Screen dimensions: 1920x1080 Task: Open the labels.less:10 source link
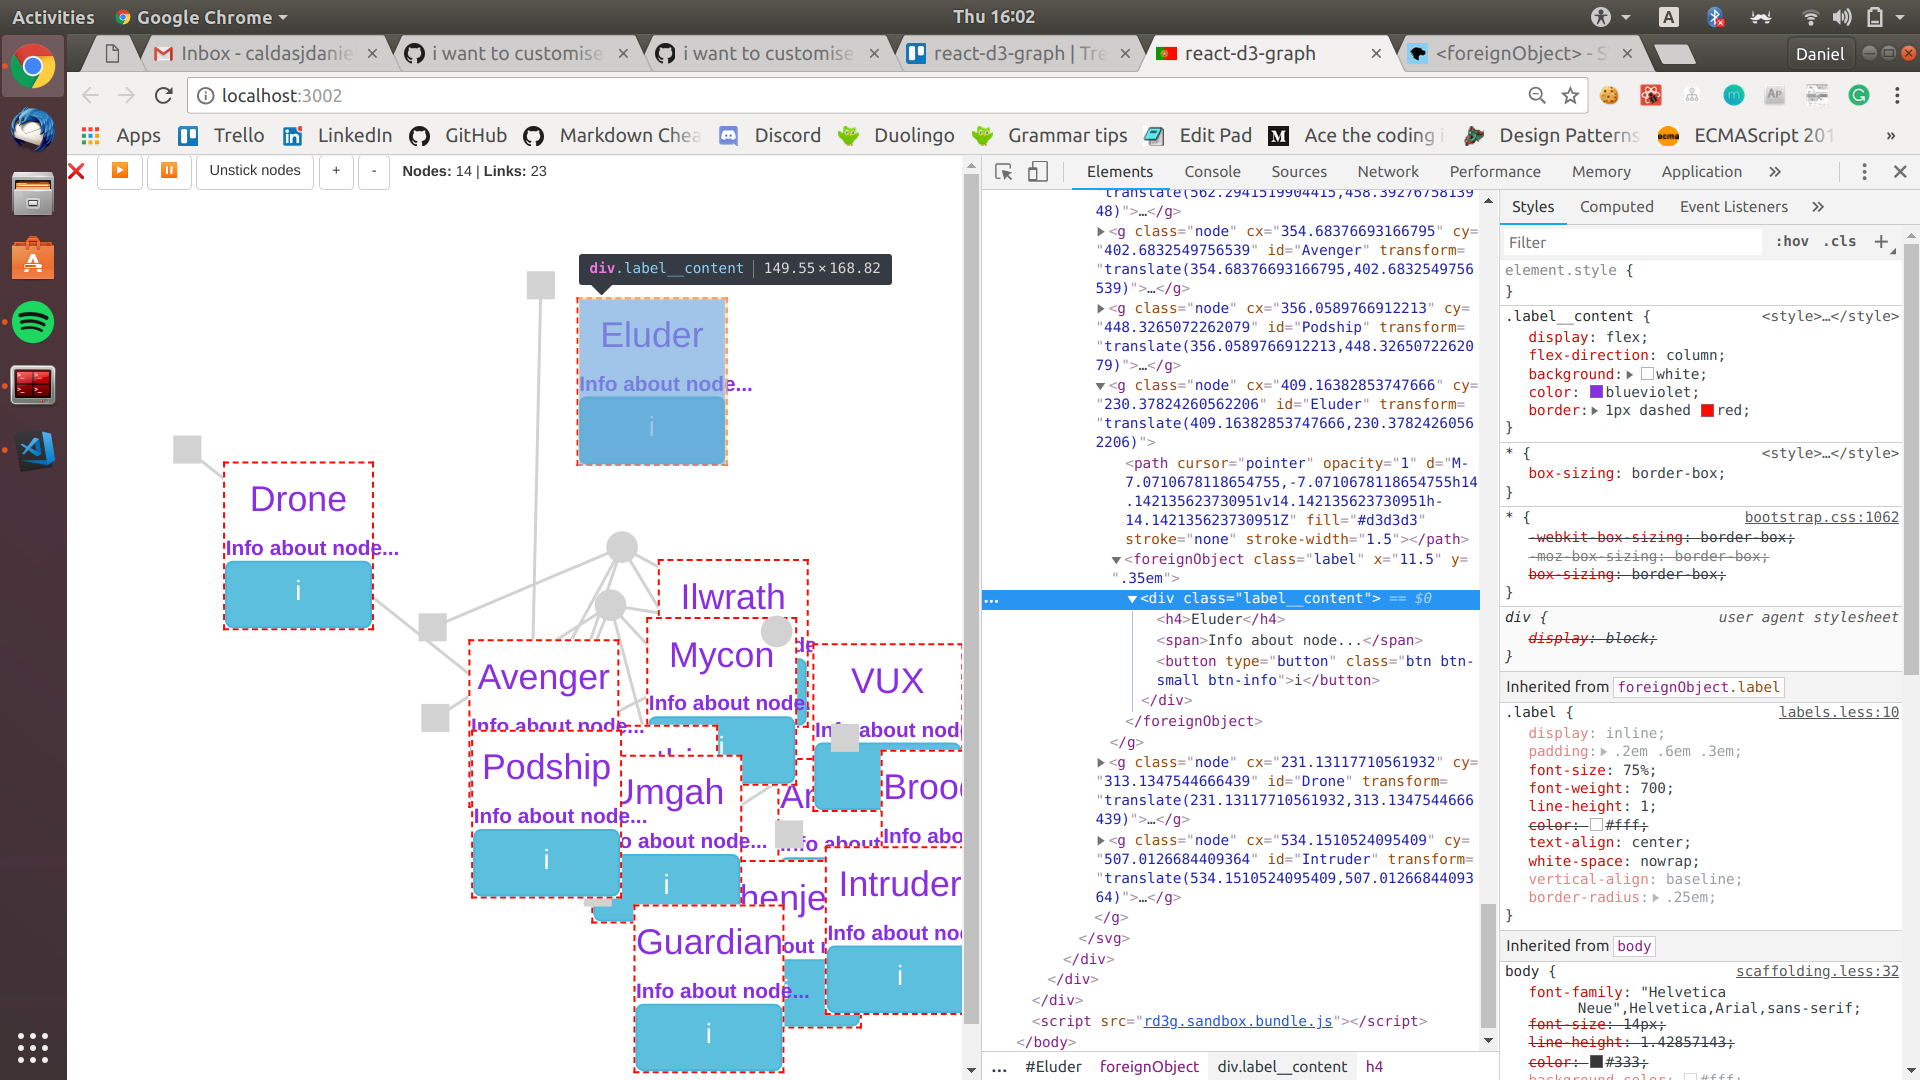tap(1838, 712)
